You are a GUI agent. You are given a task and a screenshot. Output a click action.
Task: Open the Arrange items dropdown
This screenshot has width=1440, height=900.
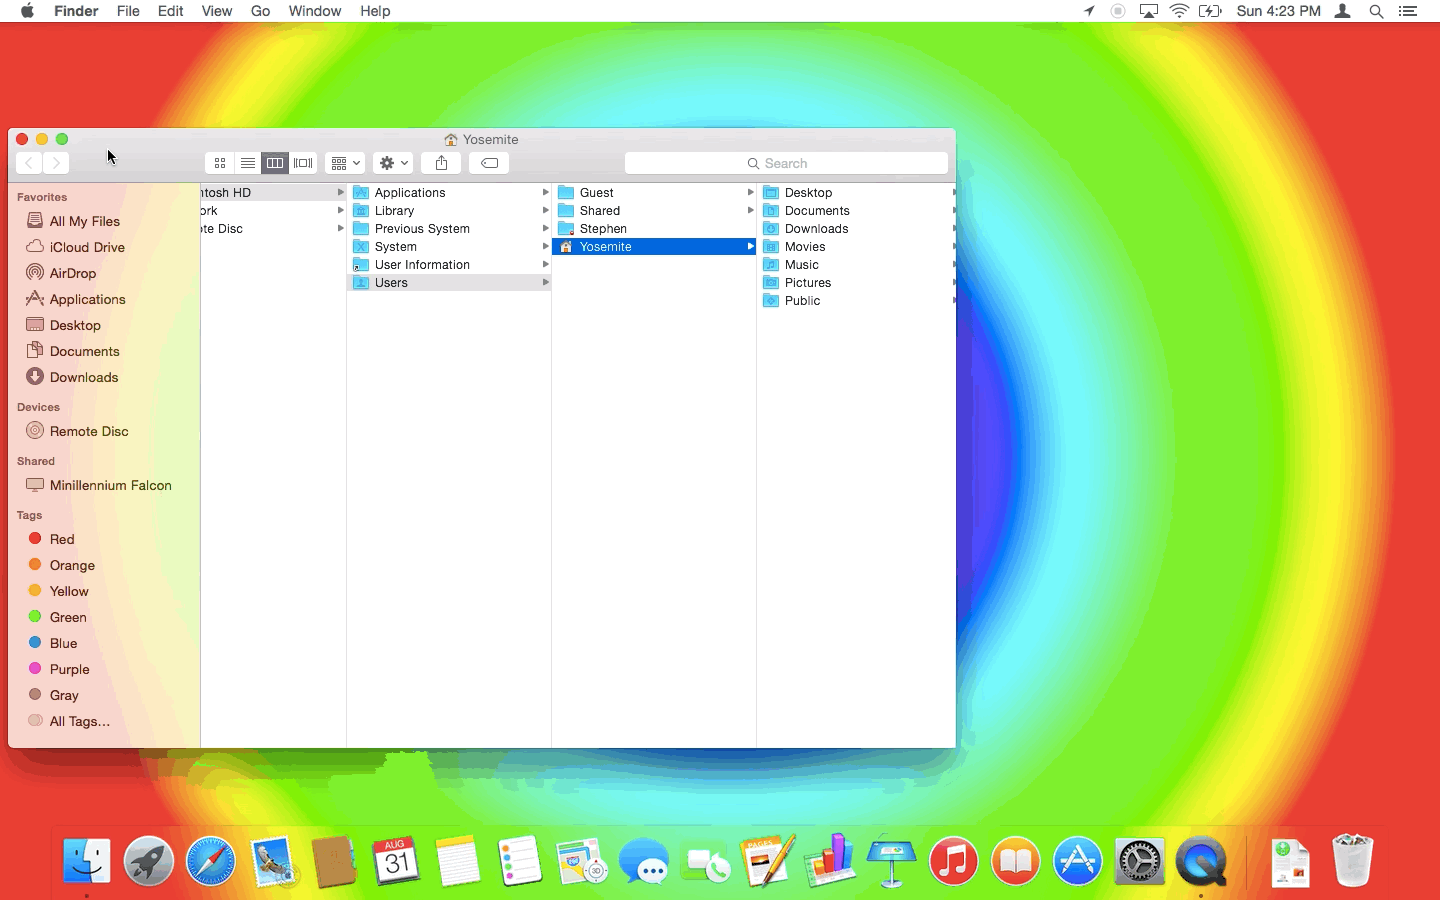(x=345, y=163)
